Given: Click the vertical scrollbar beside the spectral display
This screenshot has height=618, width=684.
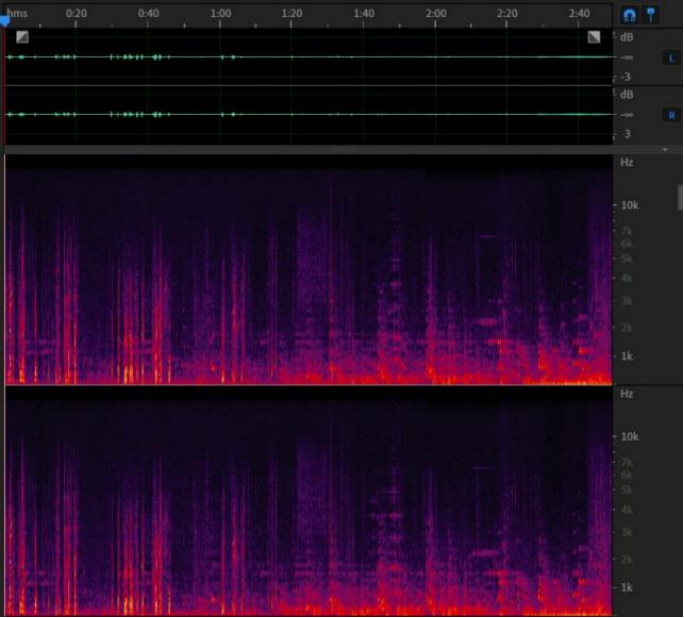Looking at the screenshot, I should pos(680,197).
